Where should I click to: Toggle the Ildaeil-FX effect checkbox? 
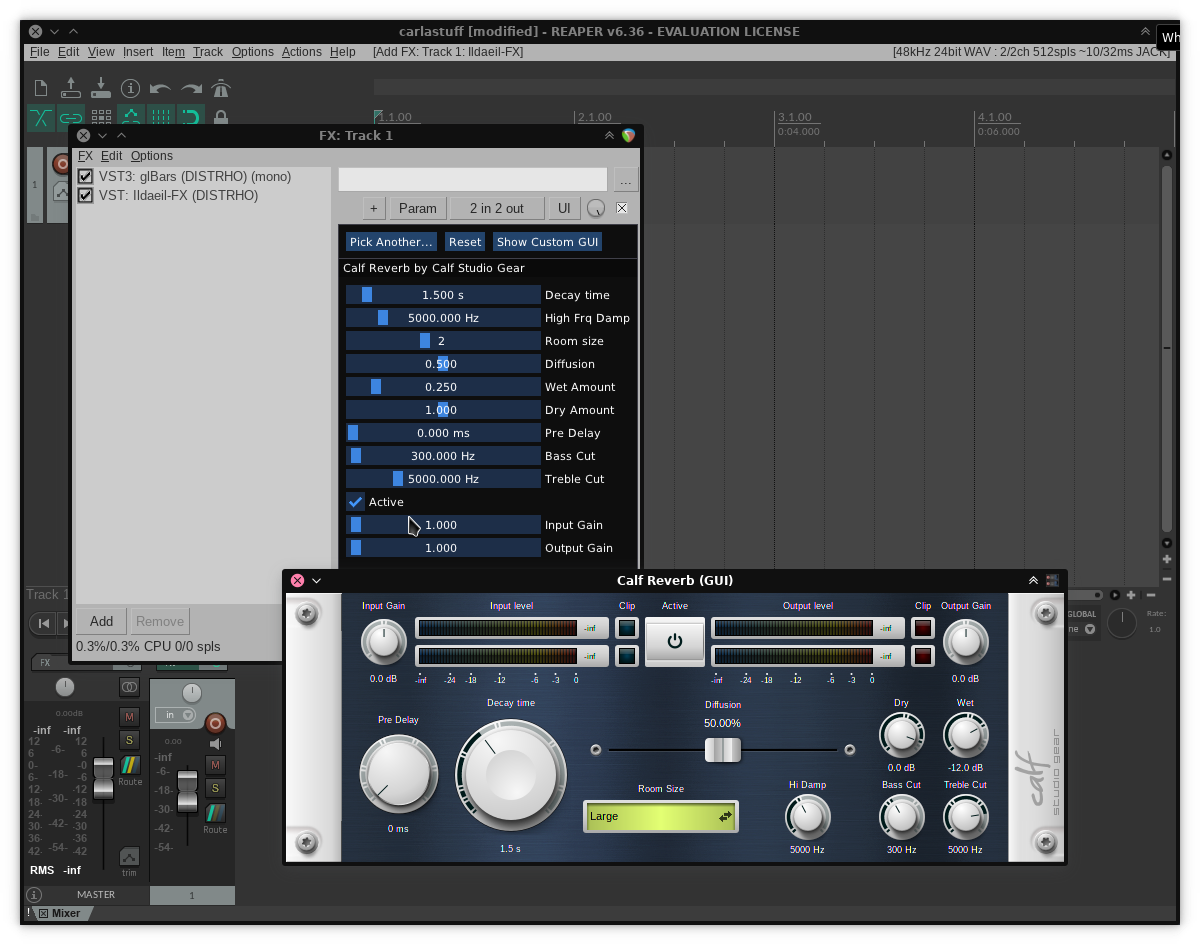pos(86,196)
